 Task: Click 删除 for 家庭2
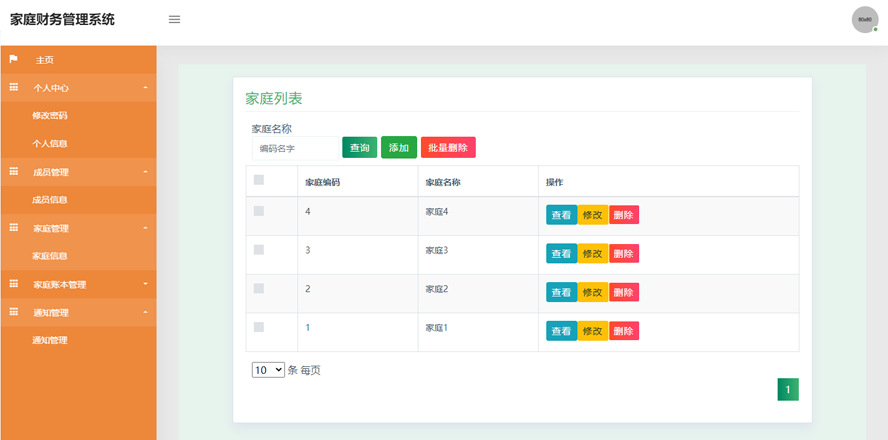624,292
